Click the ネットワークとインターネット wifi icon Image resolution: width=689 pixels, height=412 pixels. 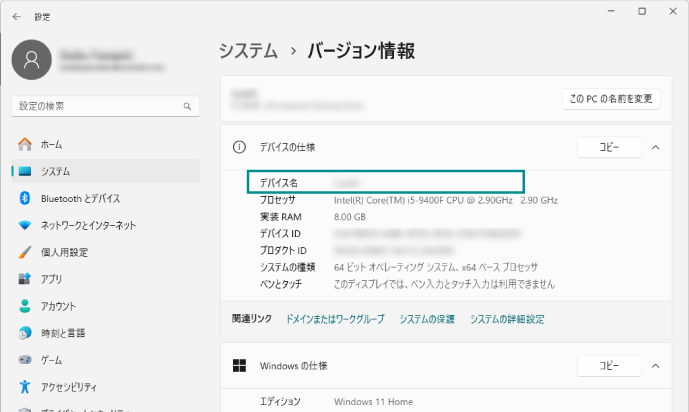pyautogui.click(x=24, y=225)
